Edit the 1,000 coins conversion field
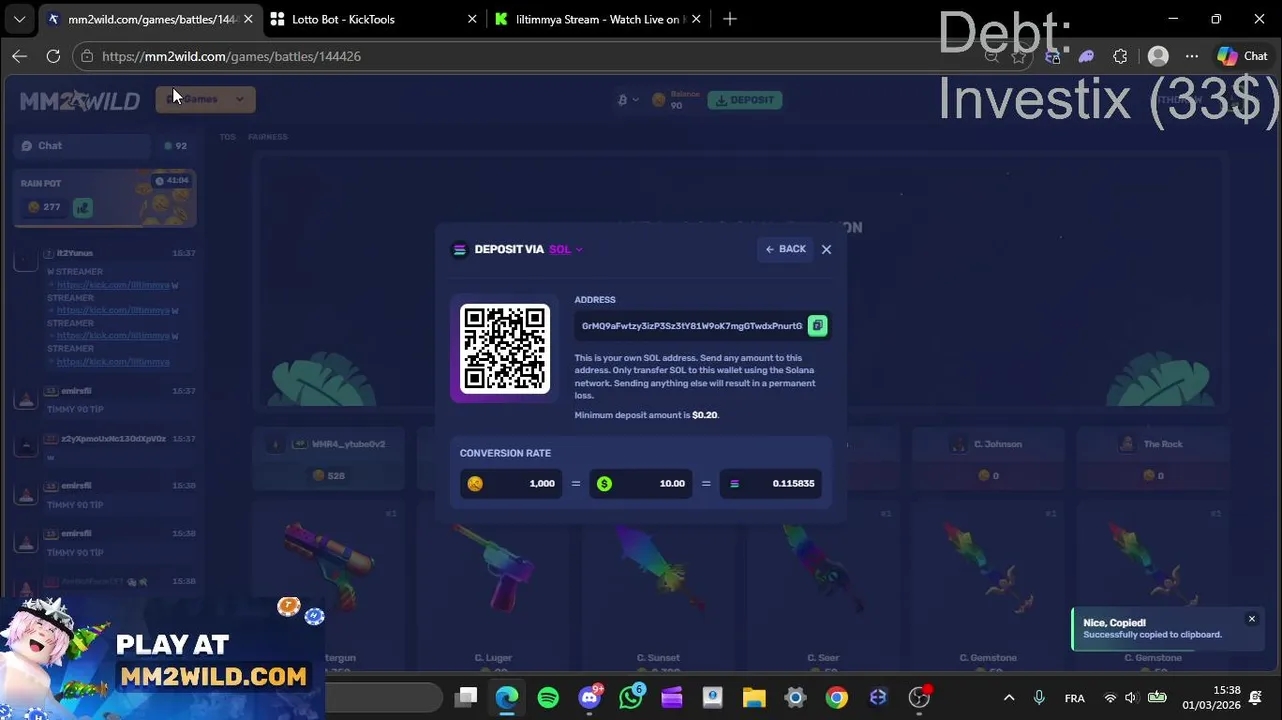Screen dimensions: 1282x720 coord(511,483)
